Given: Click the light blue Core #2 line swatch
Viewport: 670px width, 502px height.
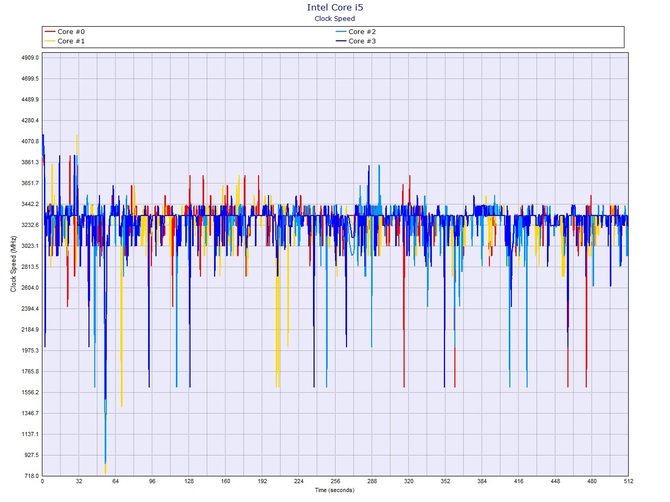Looking at the screenshot, I should pyautogui.click(x=341, y=32).
